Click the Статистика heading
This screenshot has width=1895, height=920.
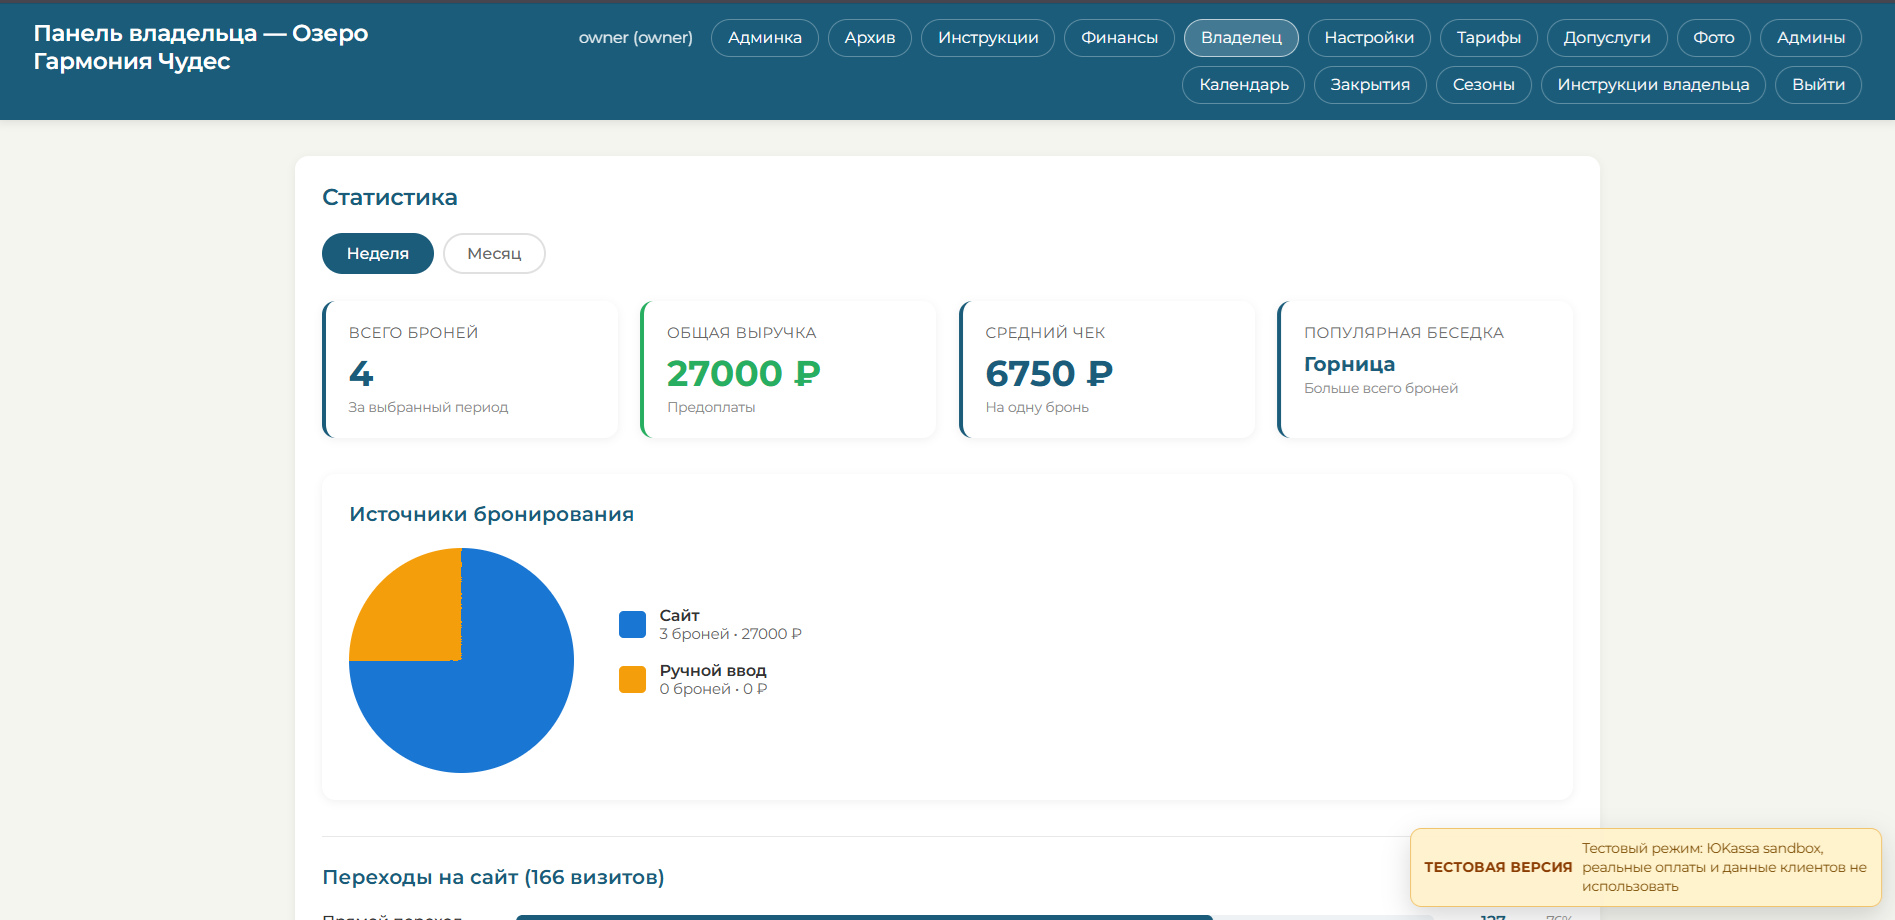pyautogui.click(x=390, y=198)
